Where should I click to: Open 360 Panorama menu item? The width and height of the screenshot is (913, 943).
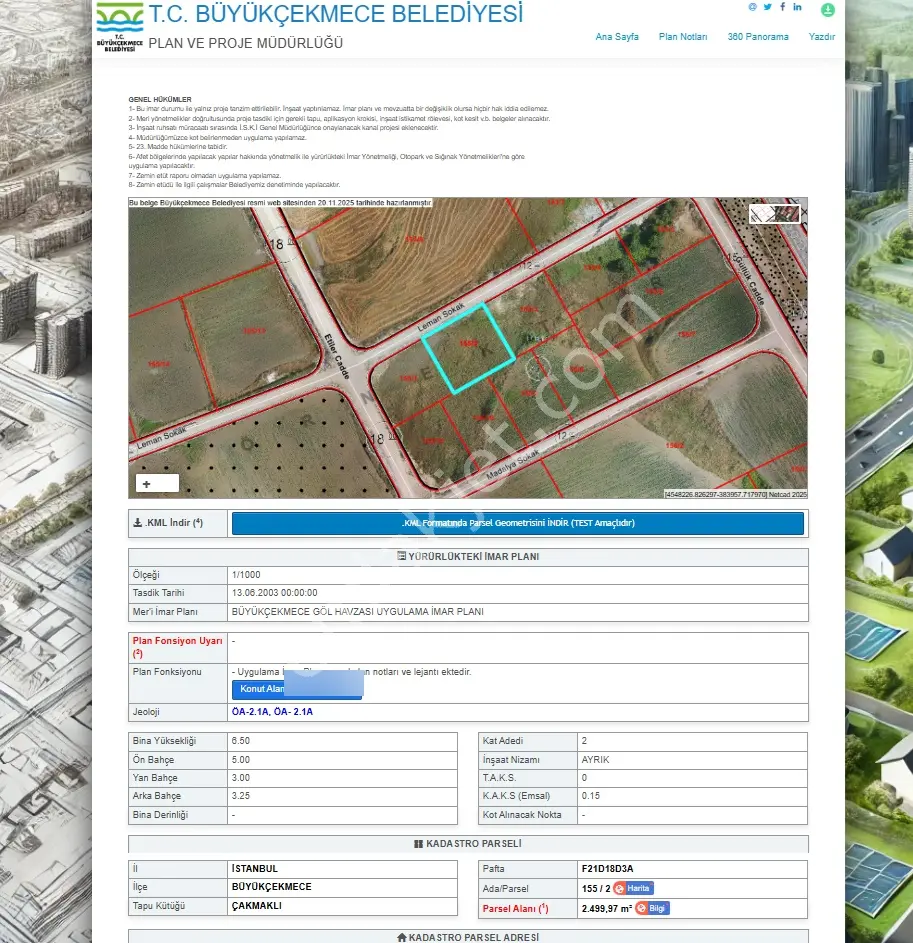(x=758, y=37)
